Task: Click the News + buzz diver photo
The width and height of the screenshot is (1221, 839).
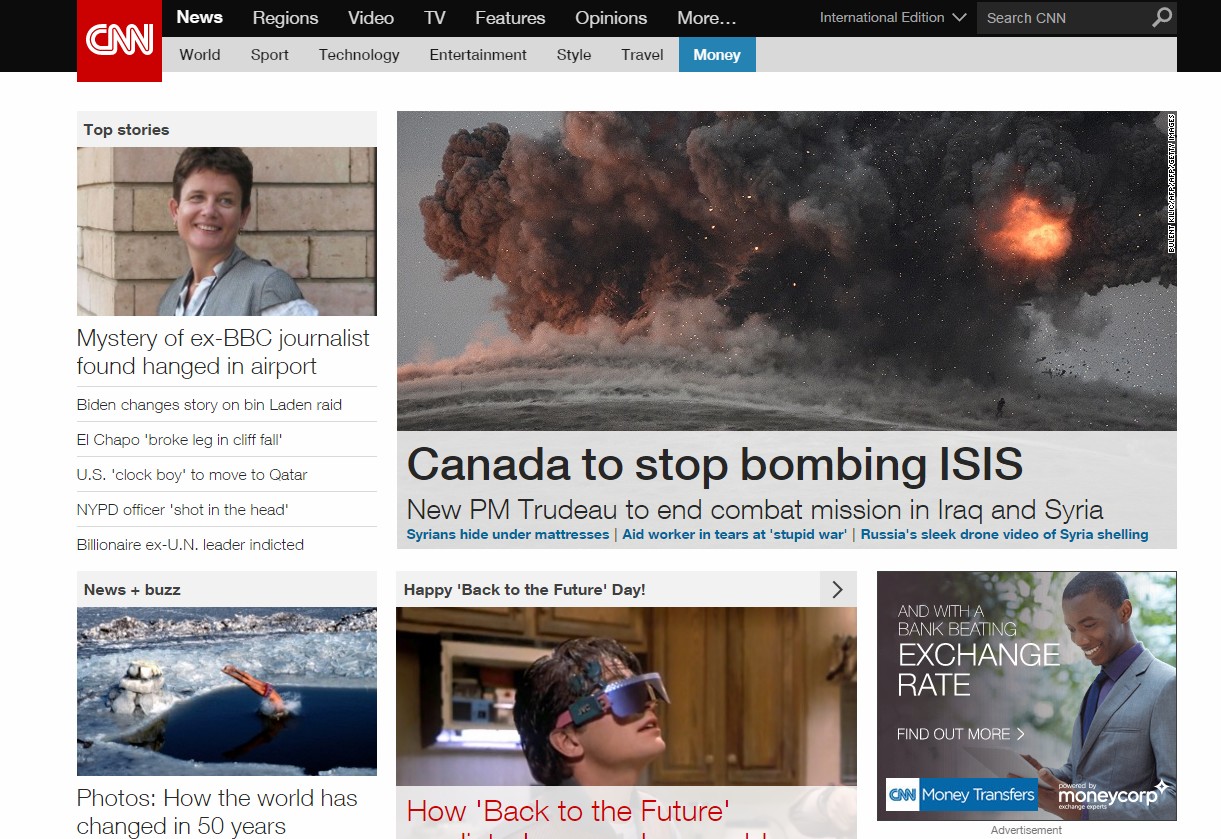Action: pyautogui.click(x=227, y=691)
